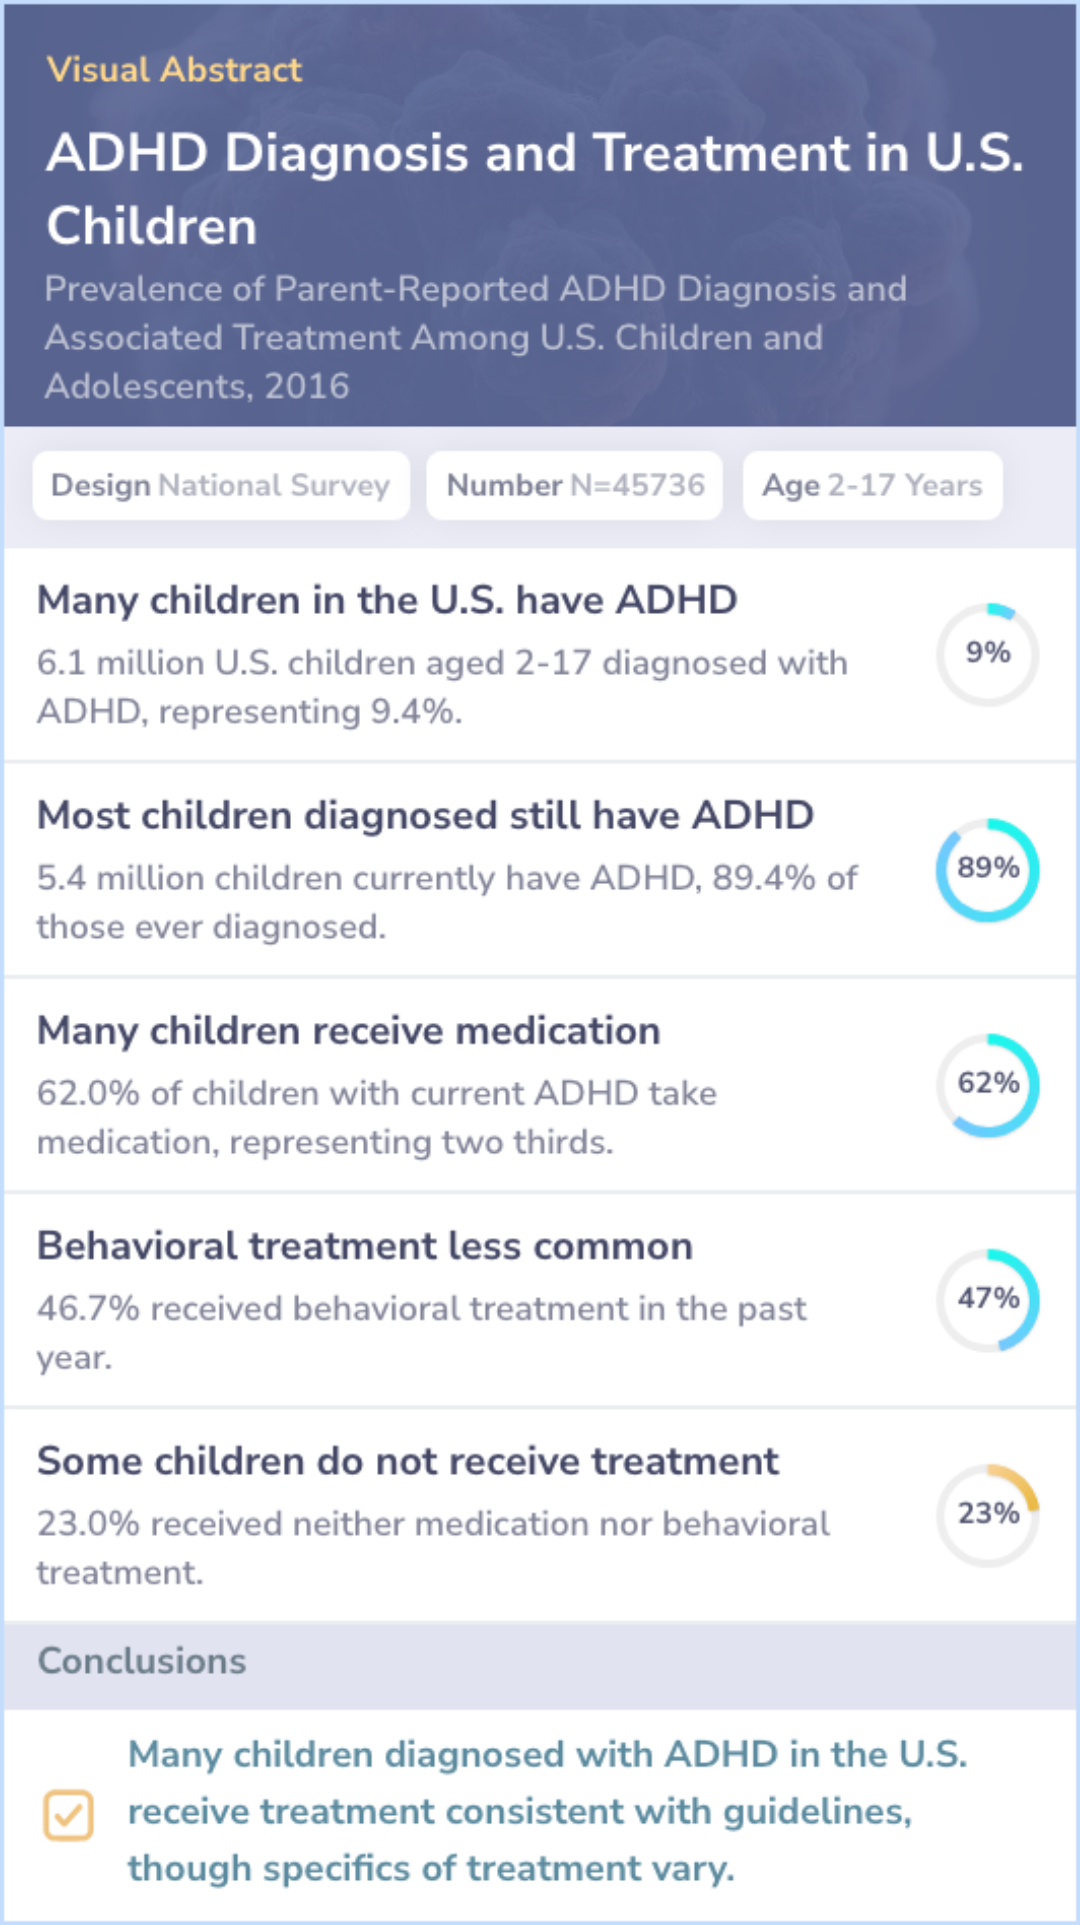Screen dimensions: 1080x1925
Task: Click the conclusion statement text
Action: click(x=547, y=1811)
